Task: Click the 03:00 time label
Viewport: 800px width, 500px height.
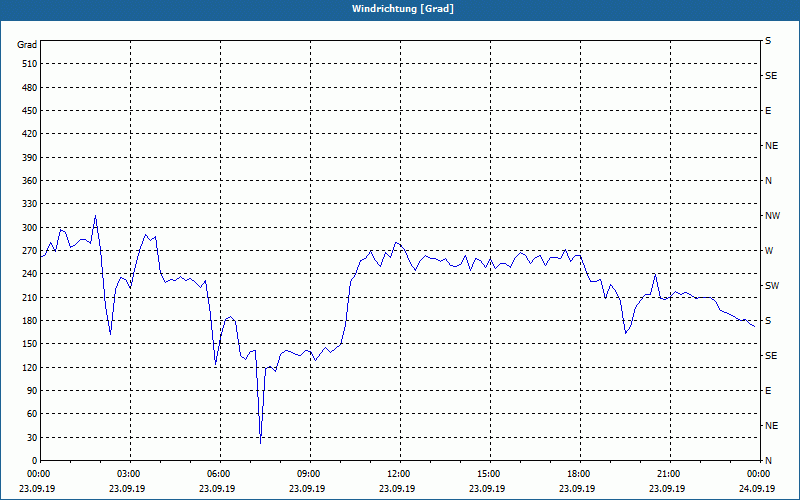Action: [x=130, y=474]
